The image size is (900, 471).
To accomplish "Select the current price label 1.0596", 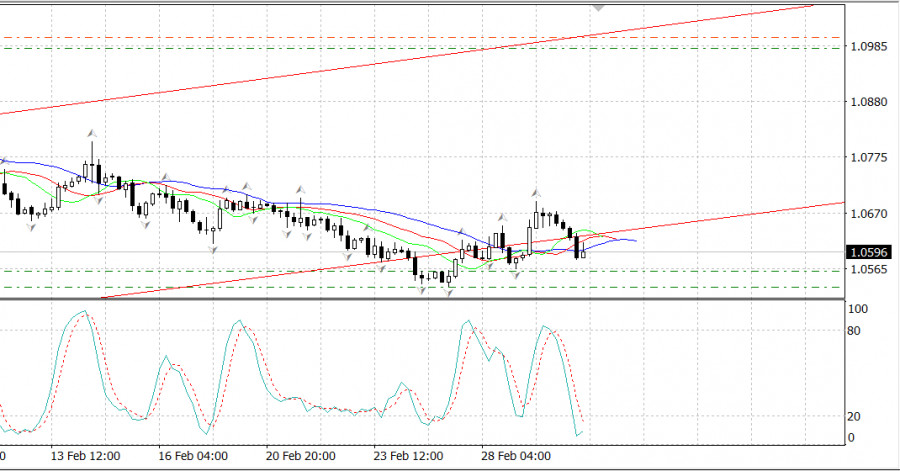I will pyautogui.click(x=867, y=252).
